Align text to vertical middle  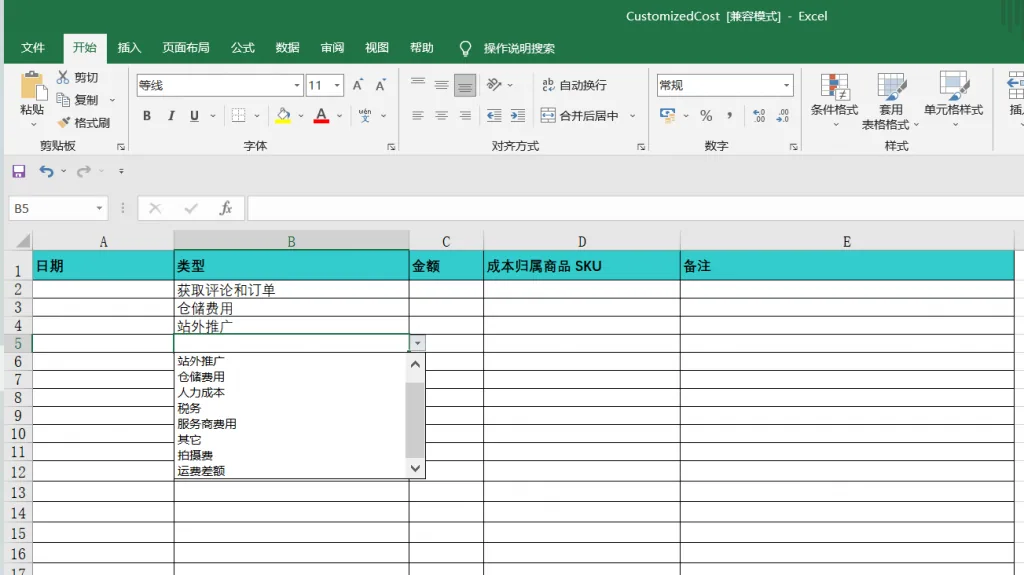(441, 85)
